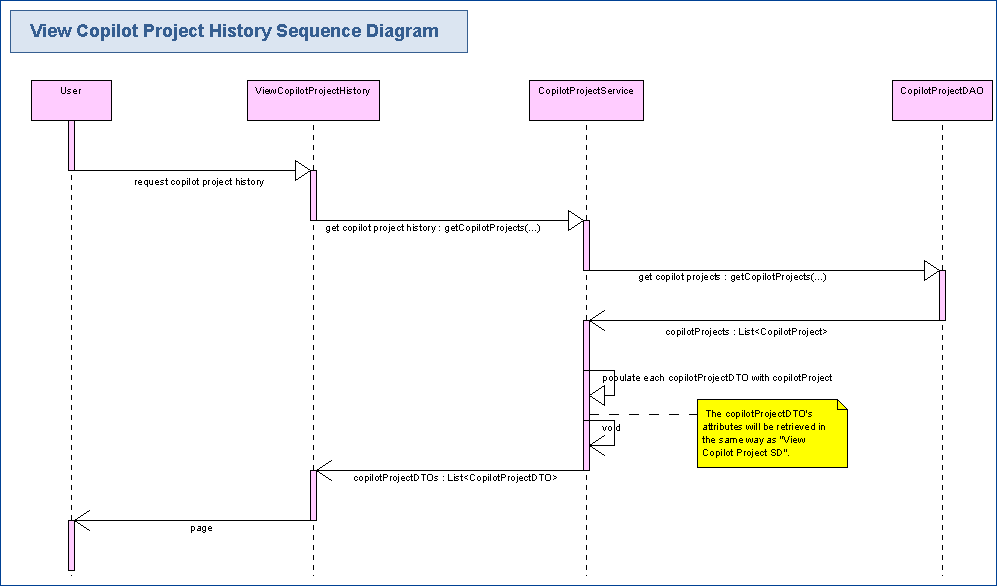Click the 'request copilot project history' label
This screenshot has height=586, width=997.
(199, 182)
